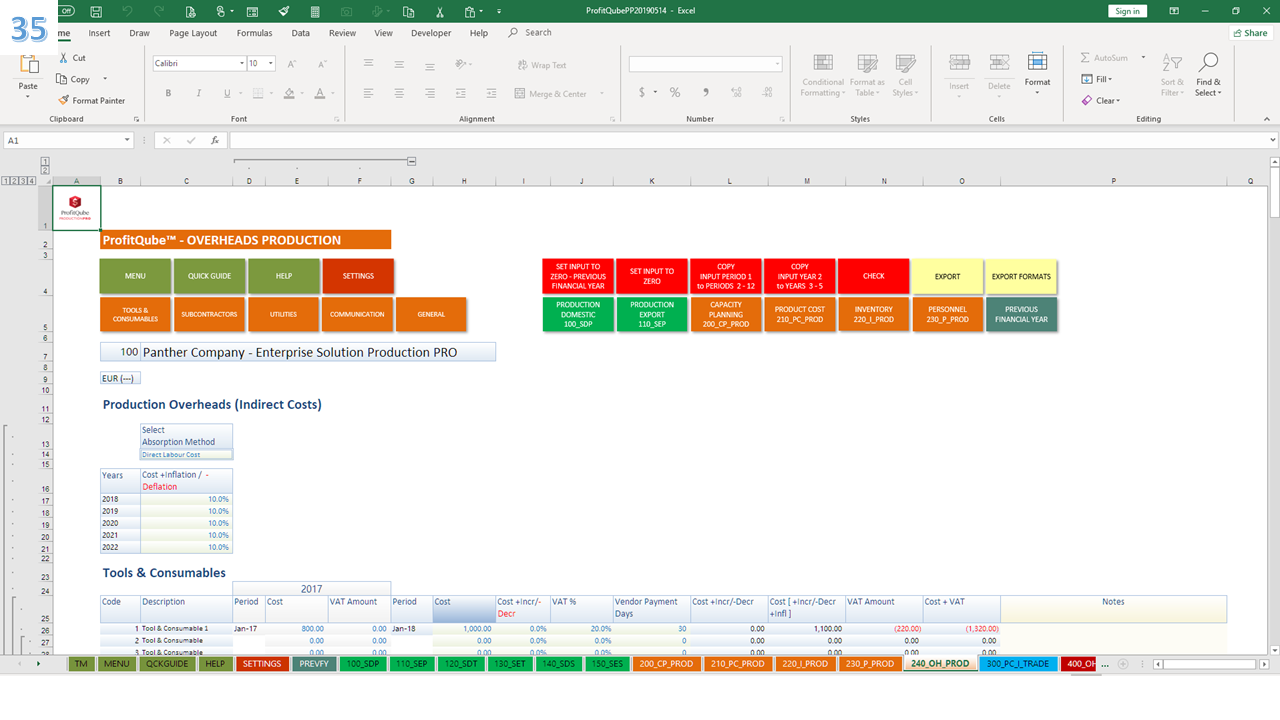Open the Format cells dropdown
This screenshot has height=720, width=1280.
[x=1038, y=74]
